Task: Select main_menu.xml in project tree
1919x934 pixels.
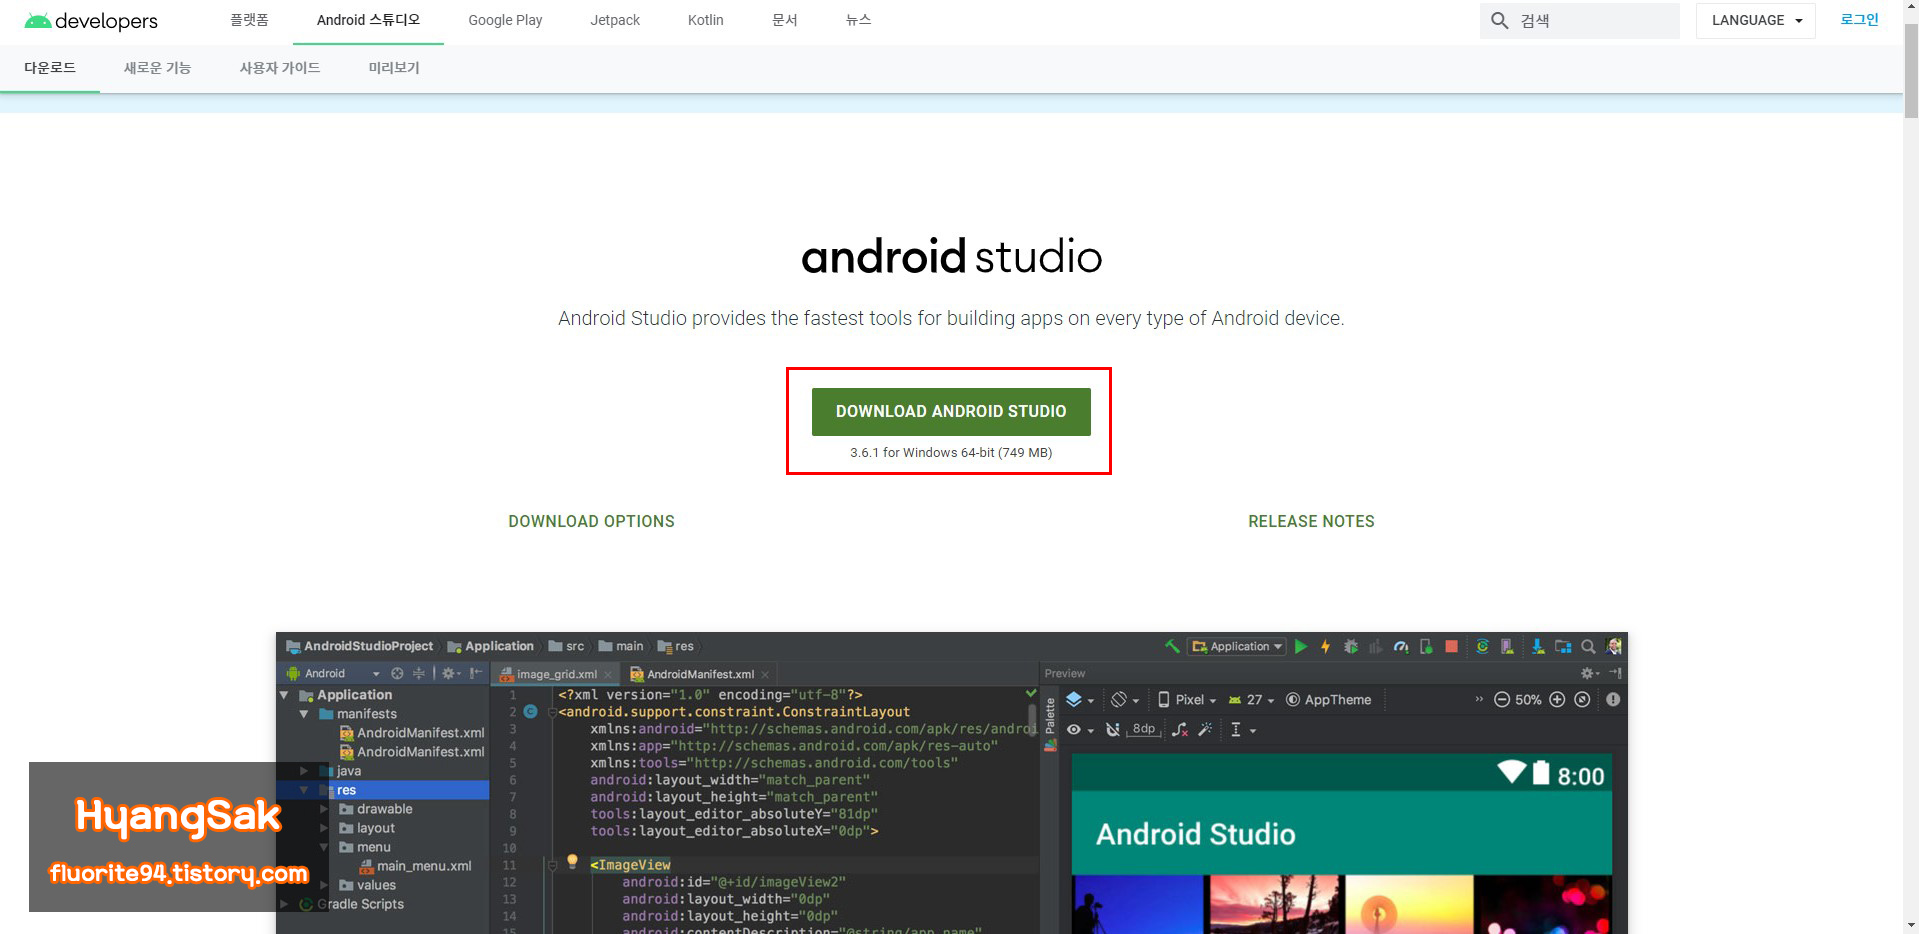Action: 415,866
